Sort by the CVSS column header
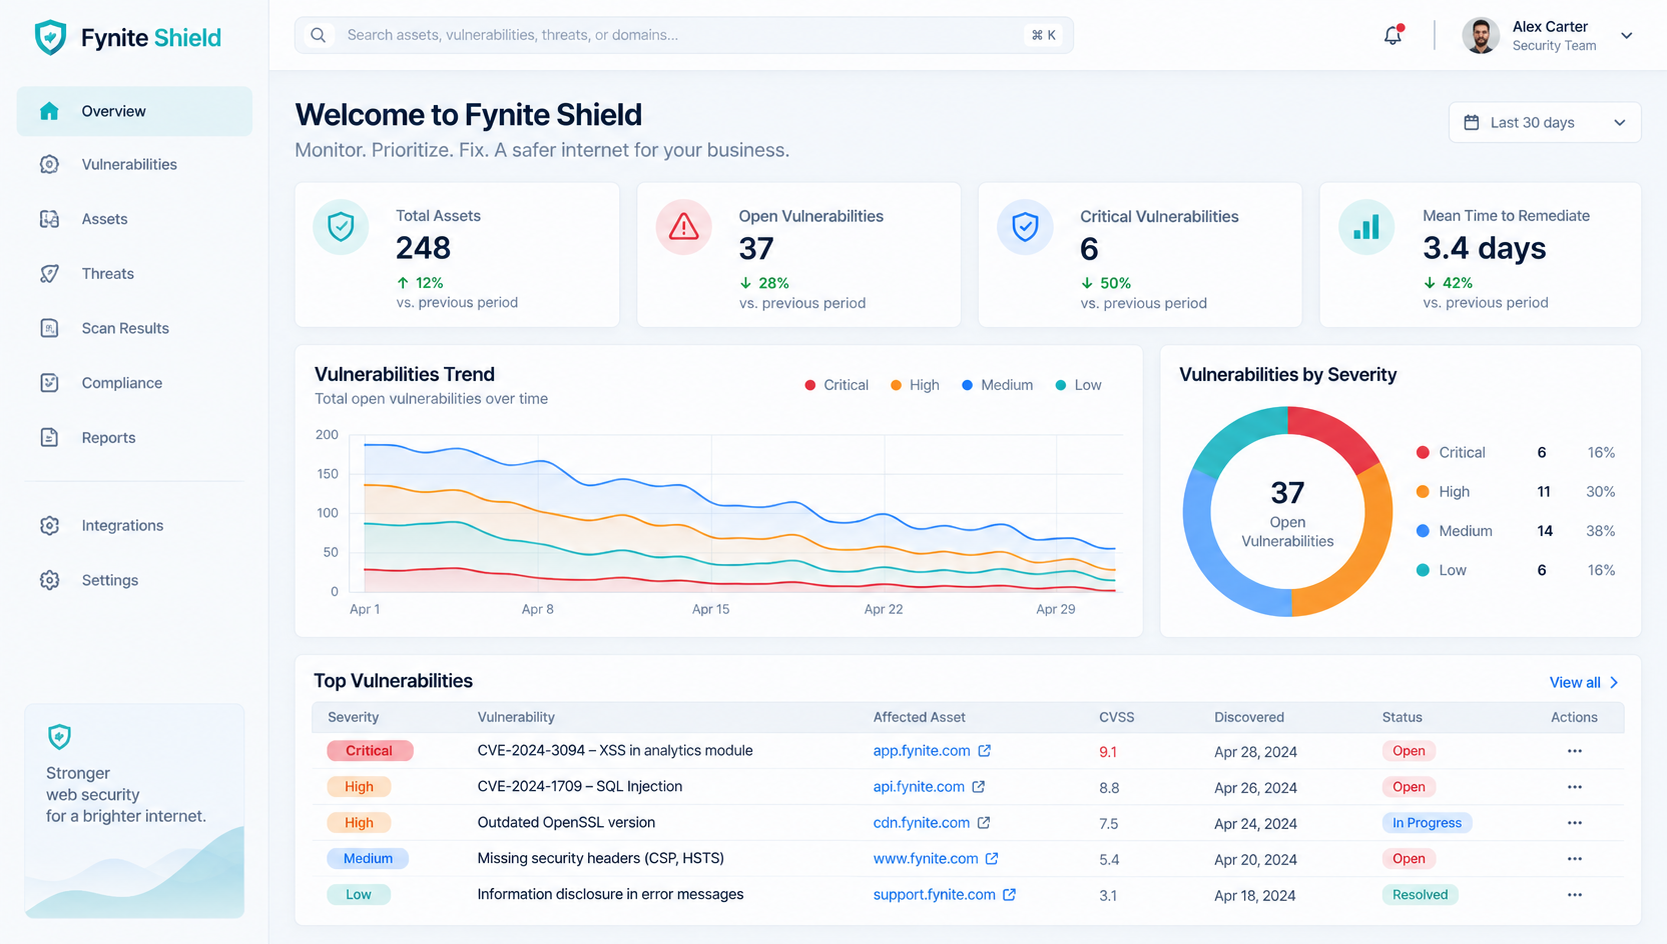The height and width of the screenshot is (944, 1667). tap(1116, 717)
